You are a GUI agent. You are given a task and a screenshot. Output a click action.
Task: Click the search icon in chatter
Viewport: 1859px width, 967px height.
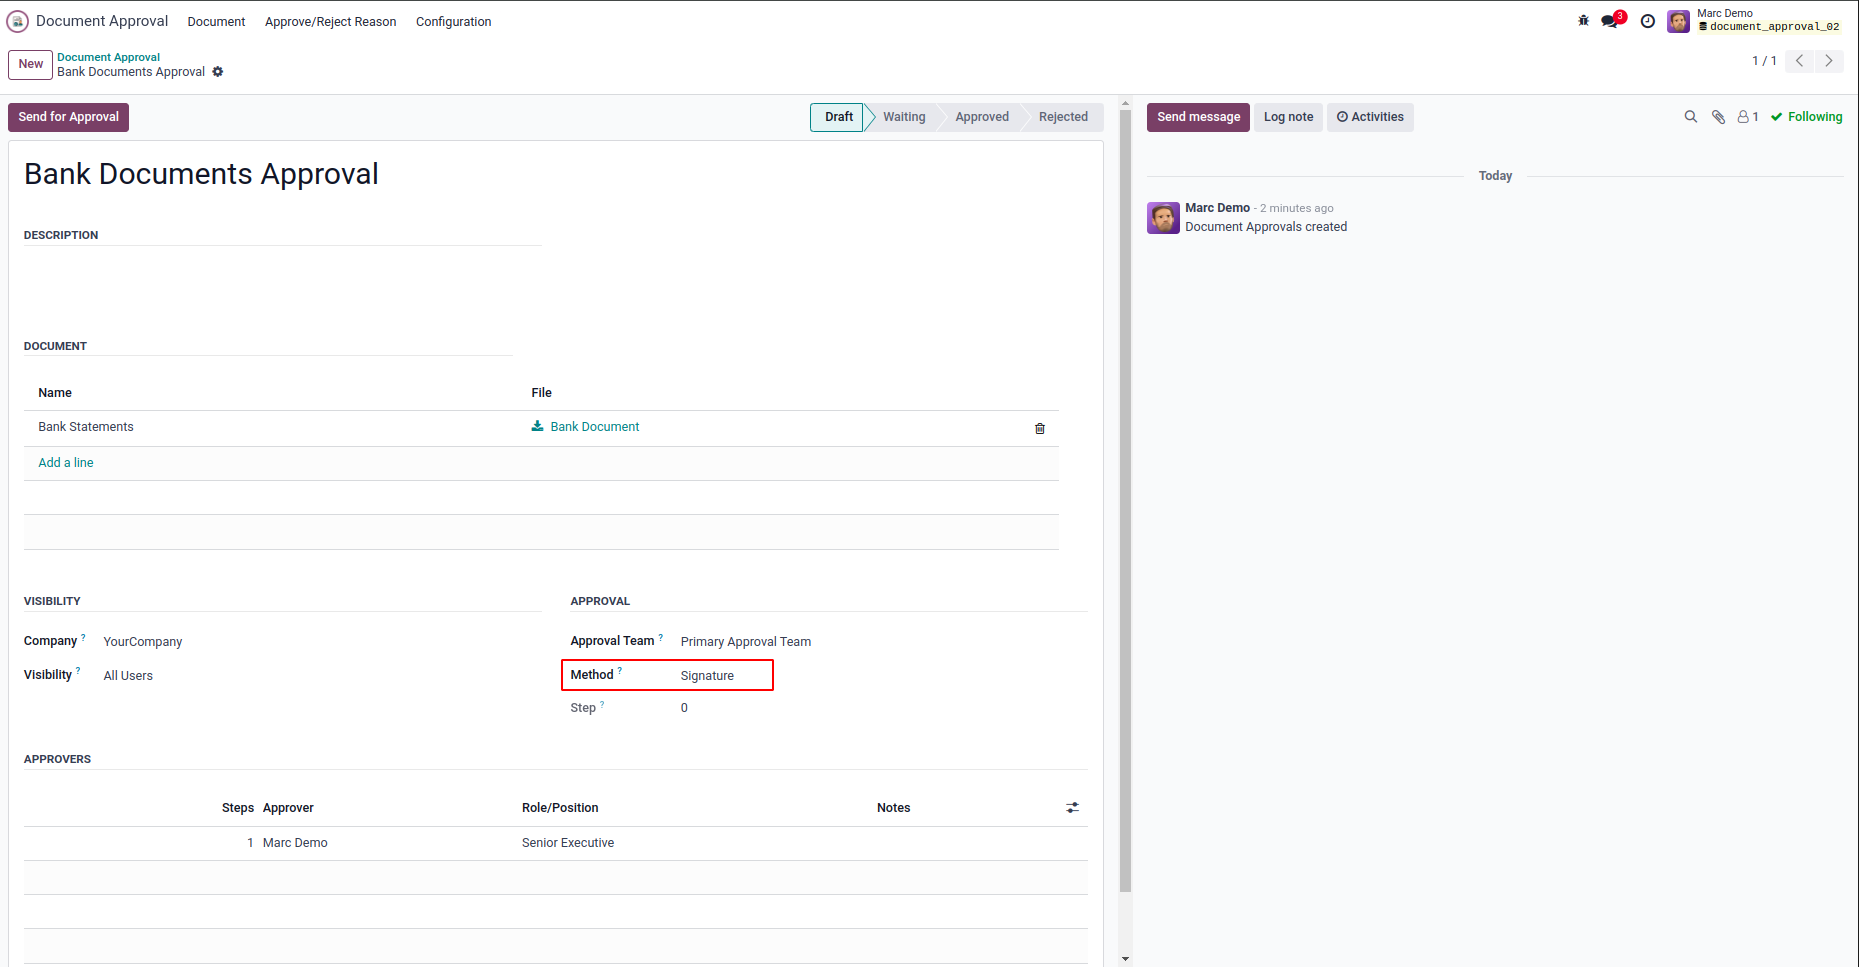coord(1691,117)
